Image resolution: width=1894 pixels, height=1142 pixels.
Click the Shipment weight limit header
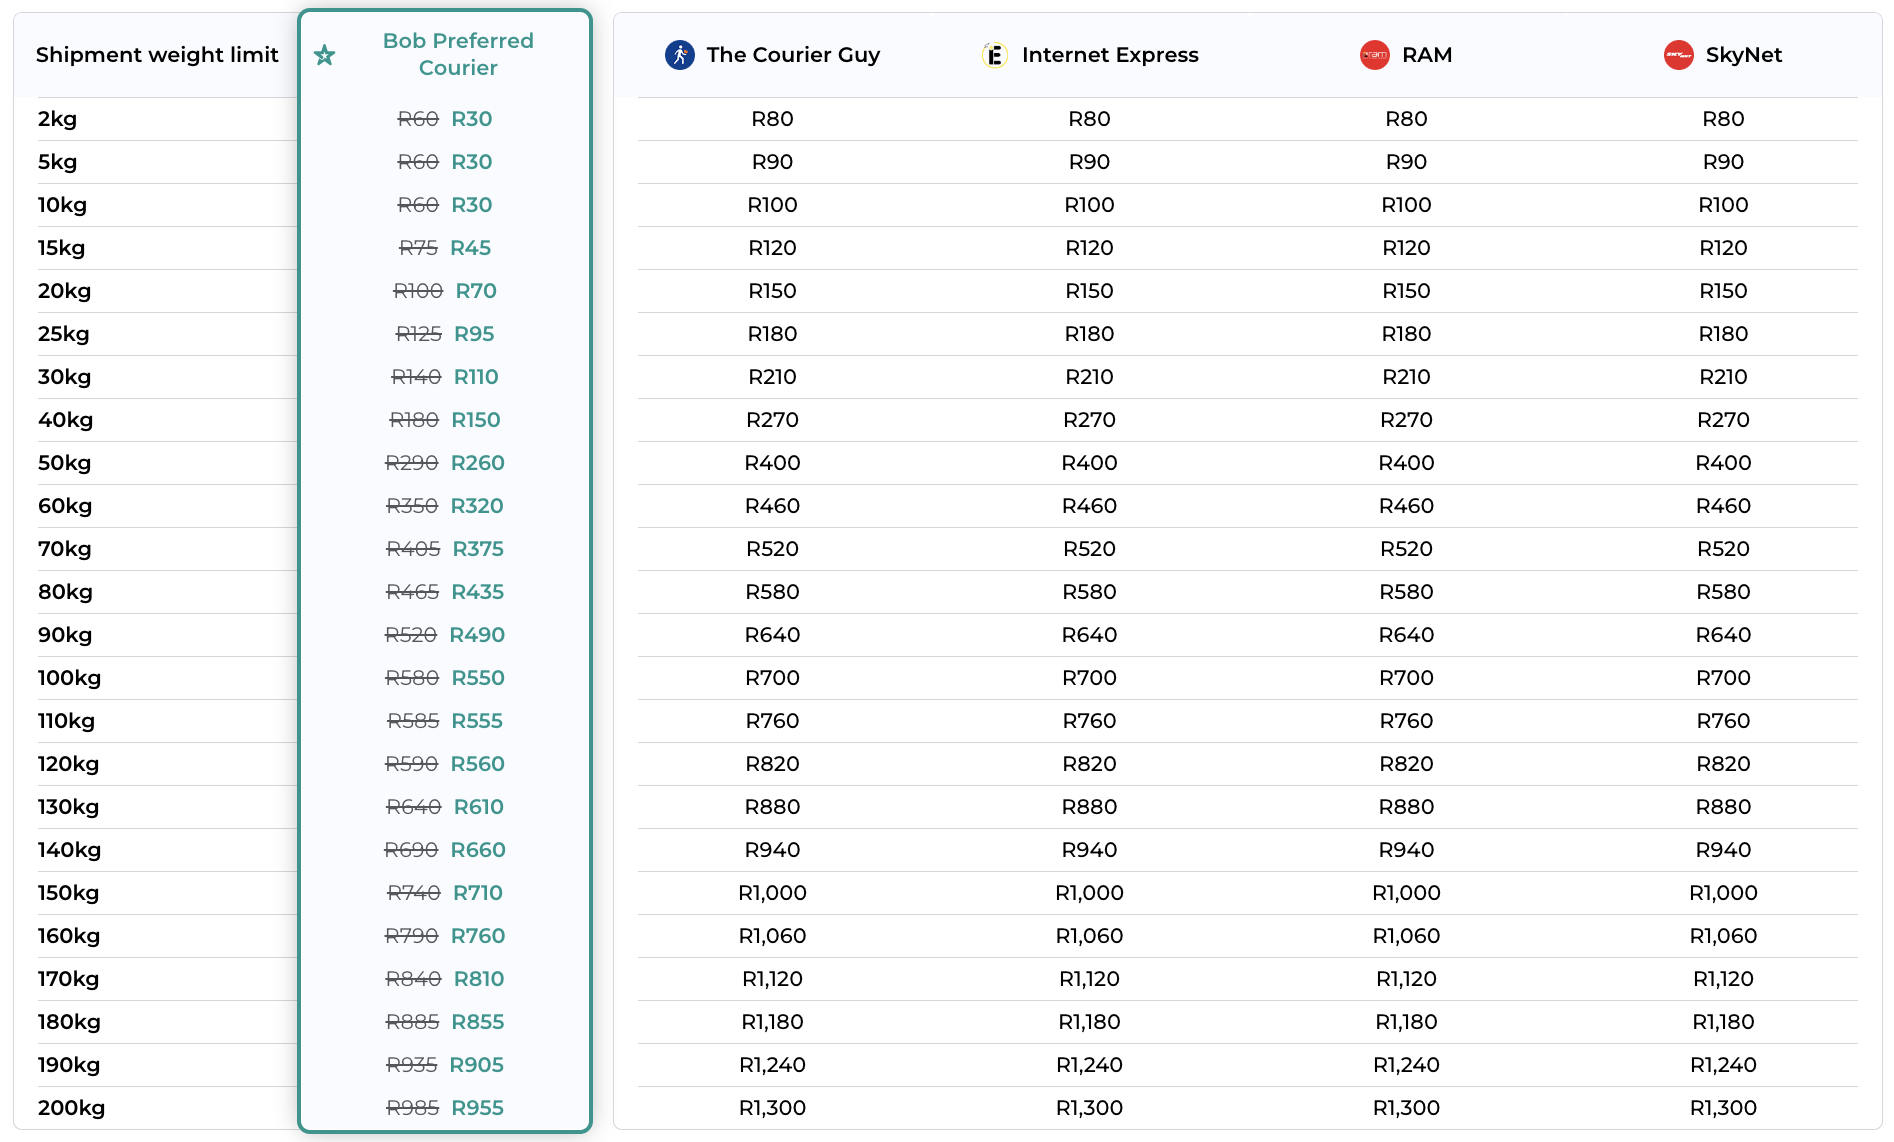[x=157, y=55]
